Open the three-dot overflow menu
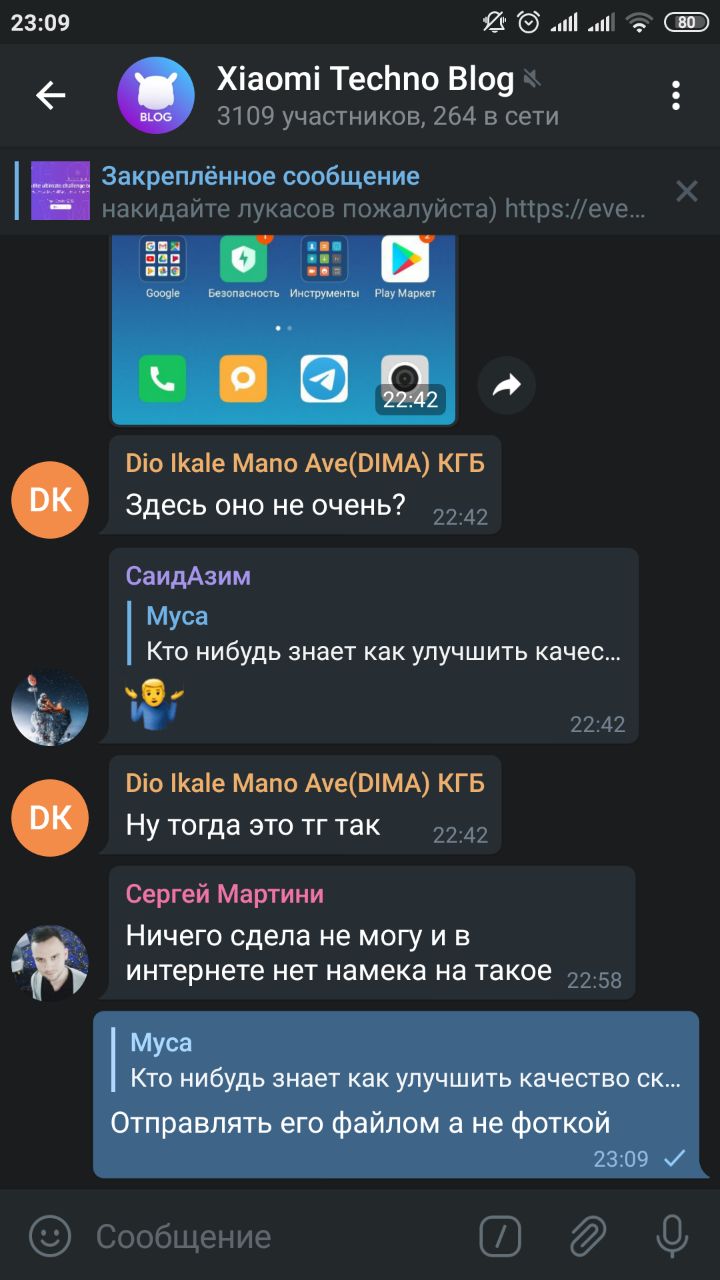This screenshot has width=720, height=1280. 676,95
